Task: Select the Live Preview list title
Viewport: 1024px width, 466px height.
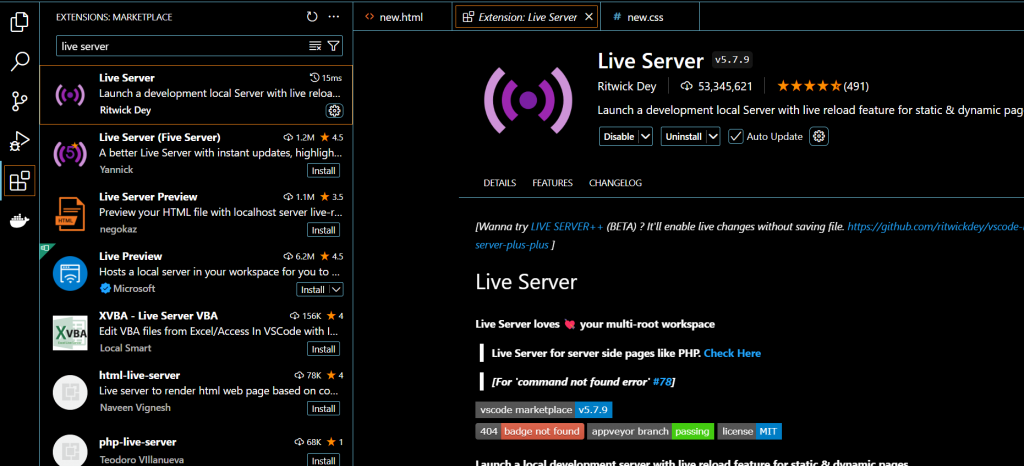Action: tap(131, 256)
